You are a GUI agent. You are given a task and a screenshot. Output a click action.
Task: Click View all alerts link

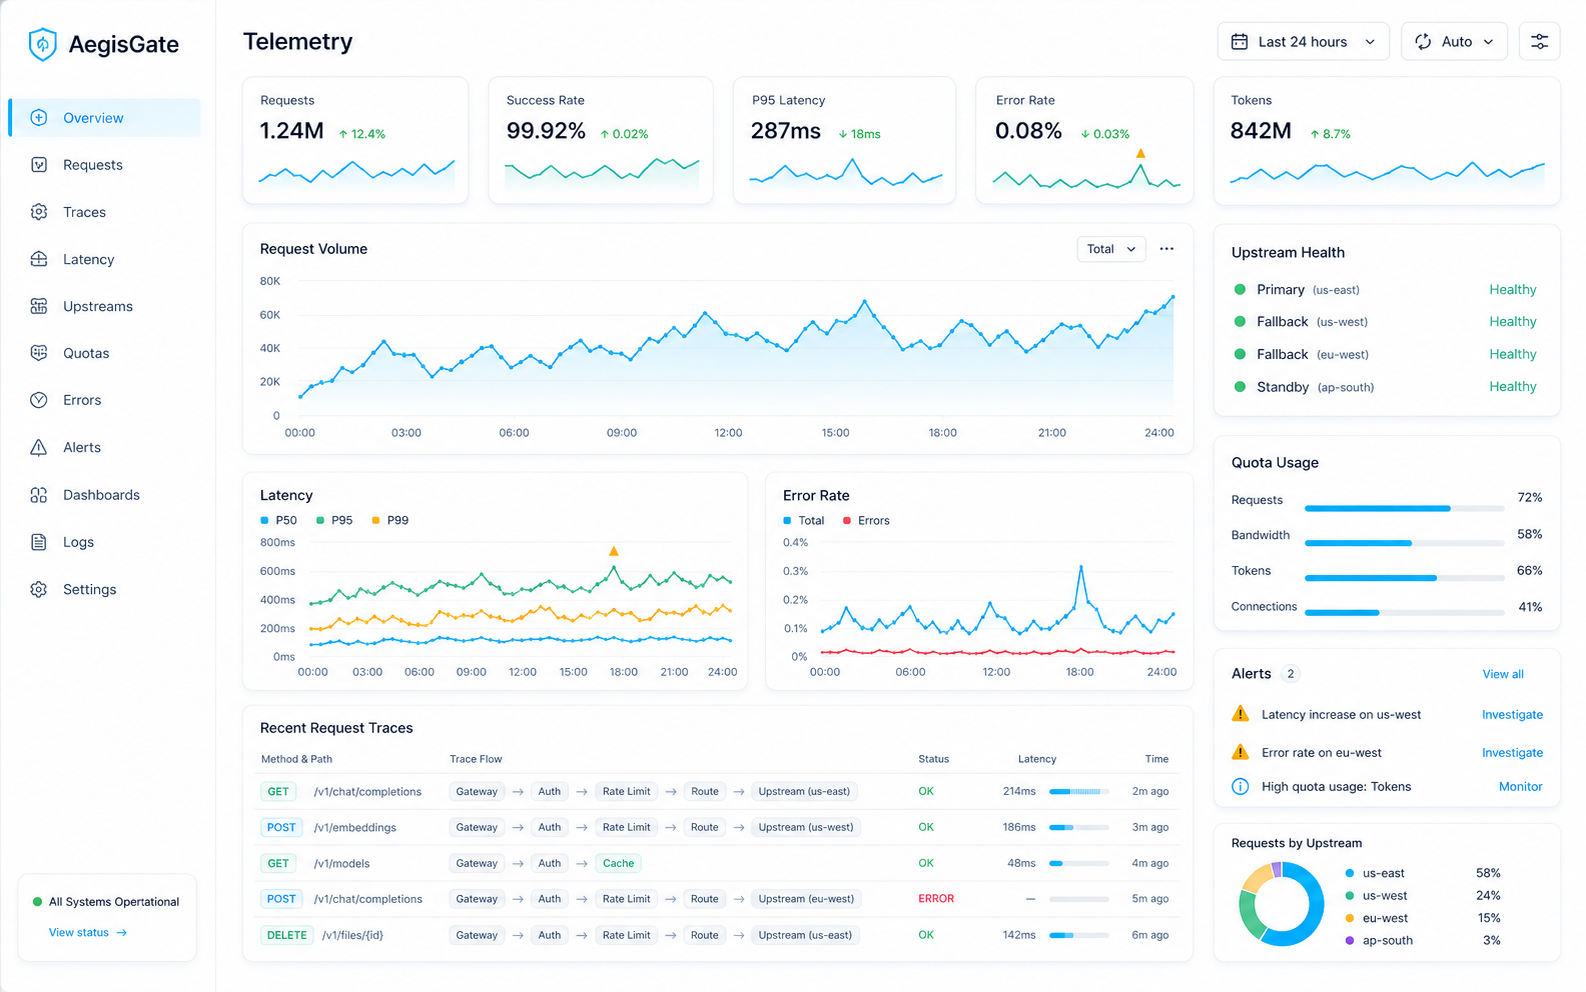pos(1503,674)
